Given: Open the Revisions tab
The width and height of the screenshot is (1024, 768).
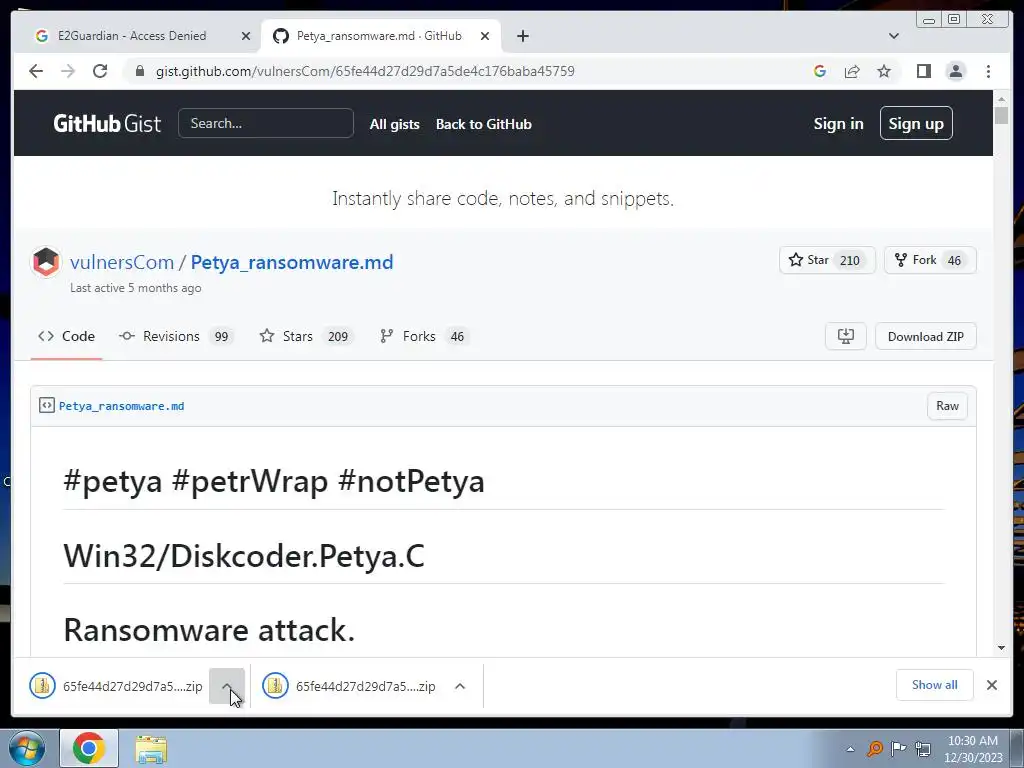Looking at the screenshot, I should pos(176,336).
